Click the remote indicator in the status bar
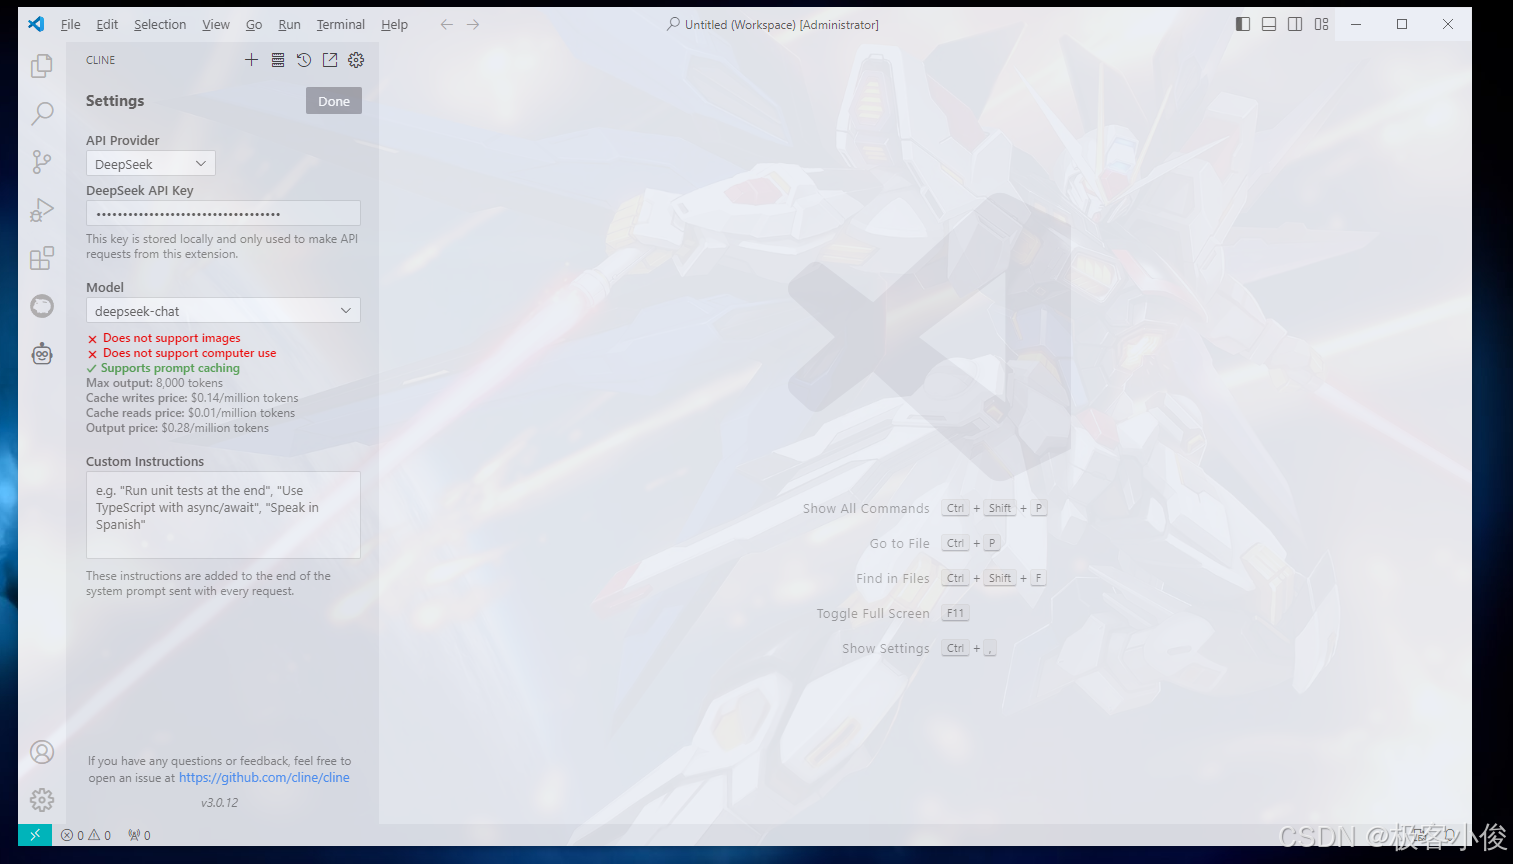The image size is (1513, 864). 34,834
